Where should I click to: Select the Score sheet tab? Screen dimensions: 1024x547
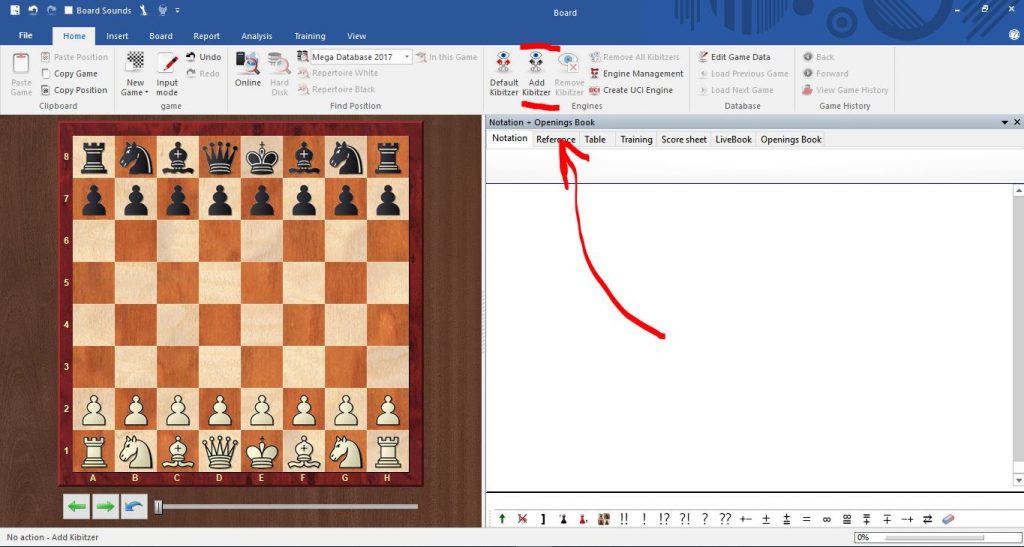coord(684,139)
